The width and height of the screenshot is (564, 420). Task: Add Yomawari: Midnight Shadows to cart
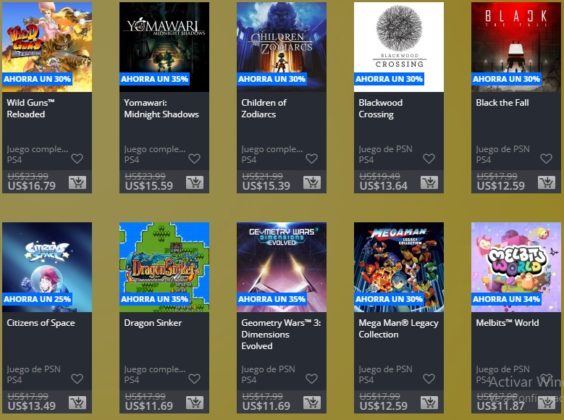click(x=195, y=183)
